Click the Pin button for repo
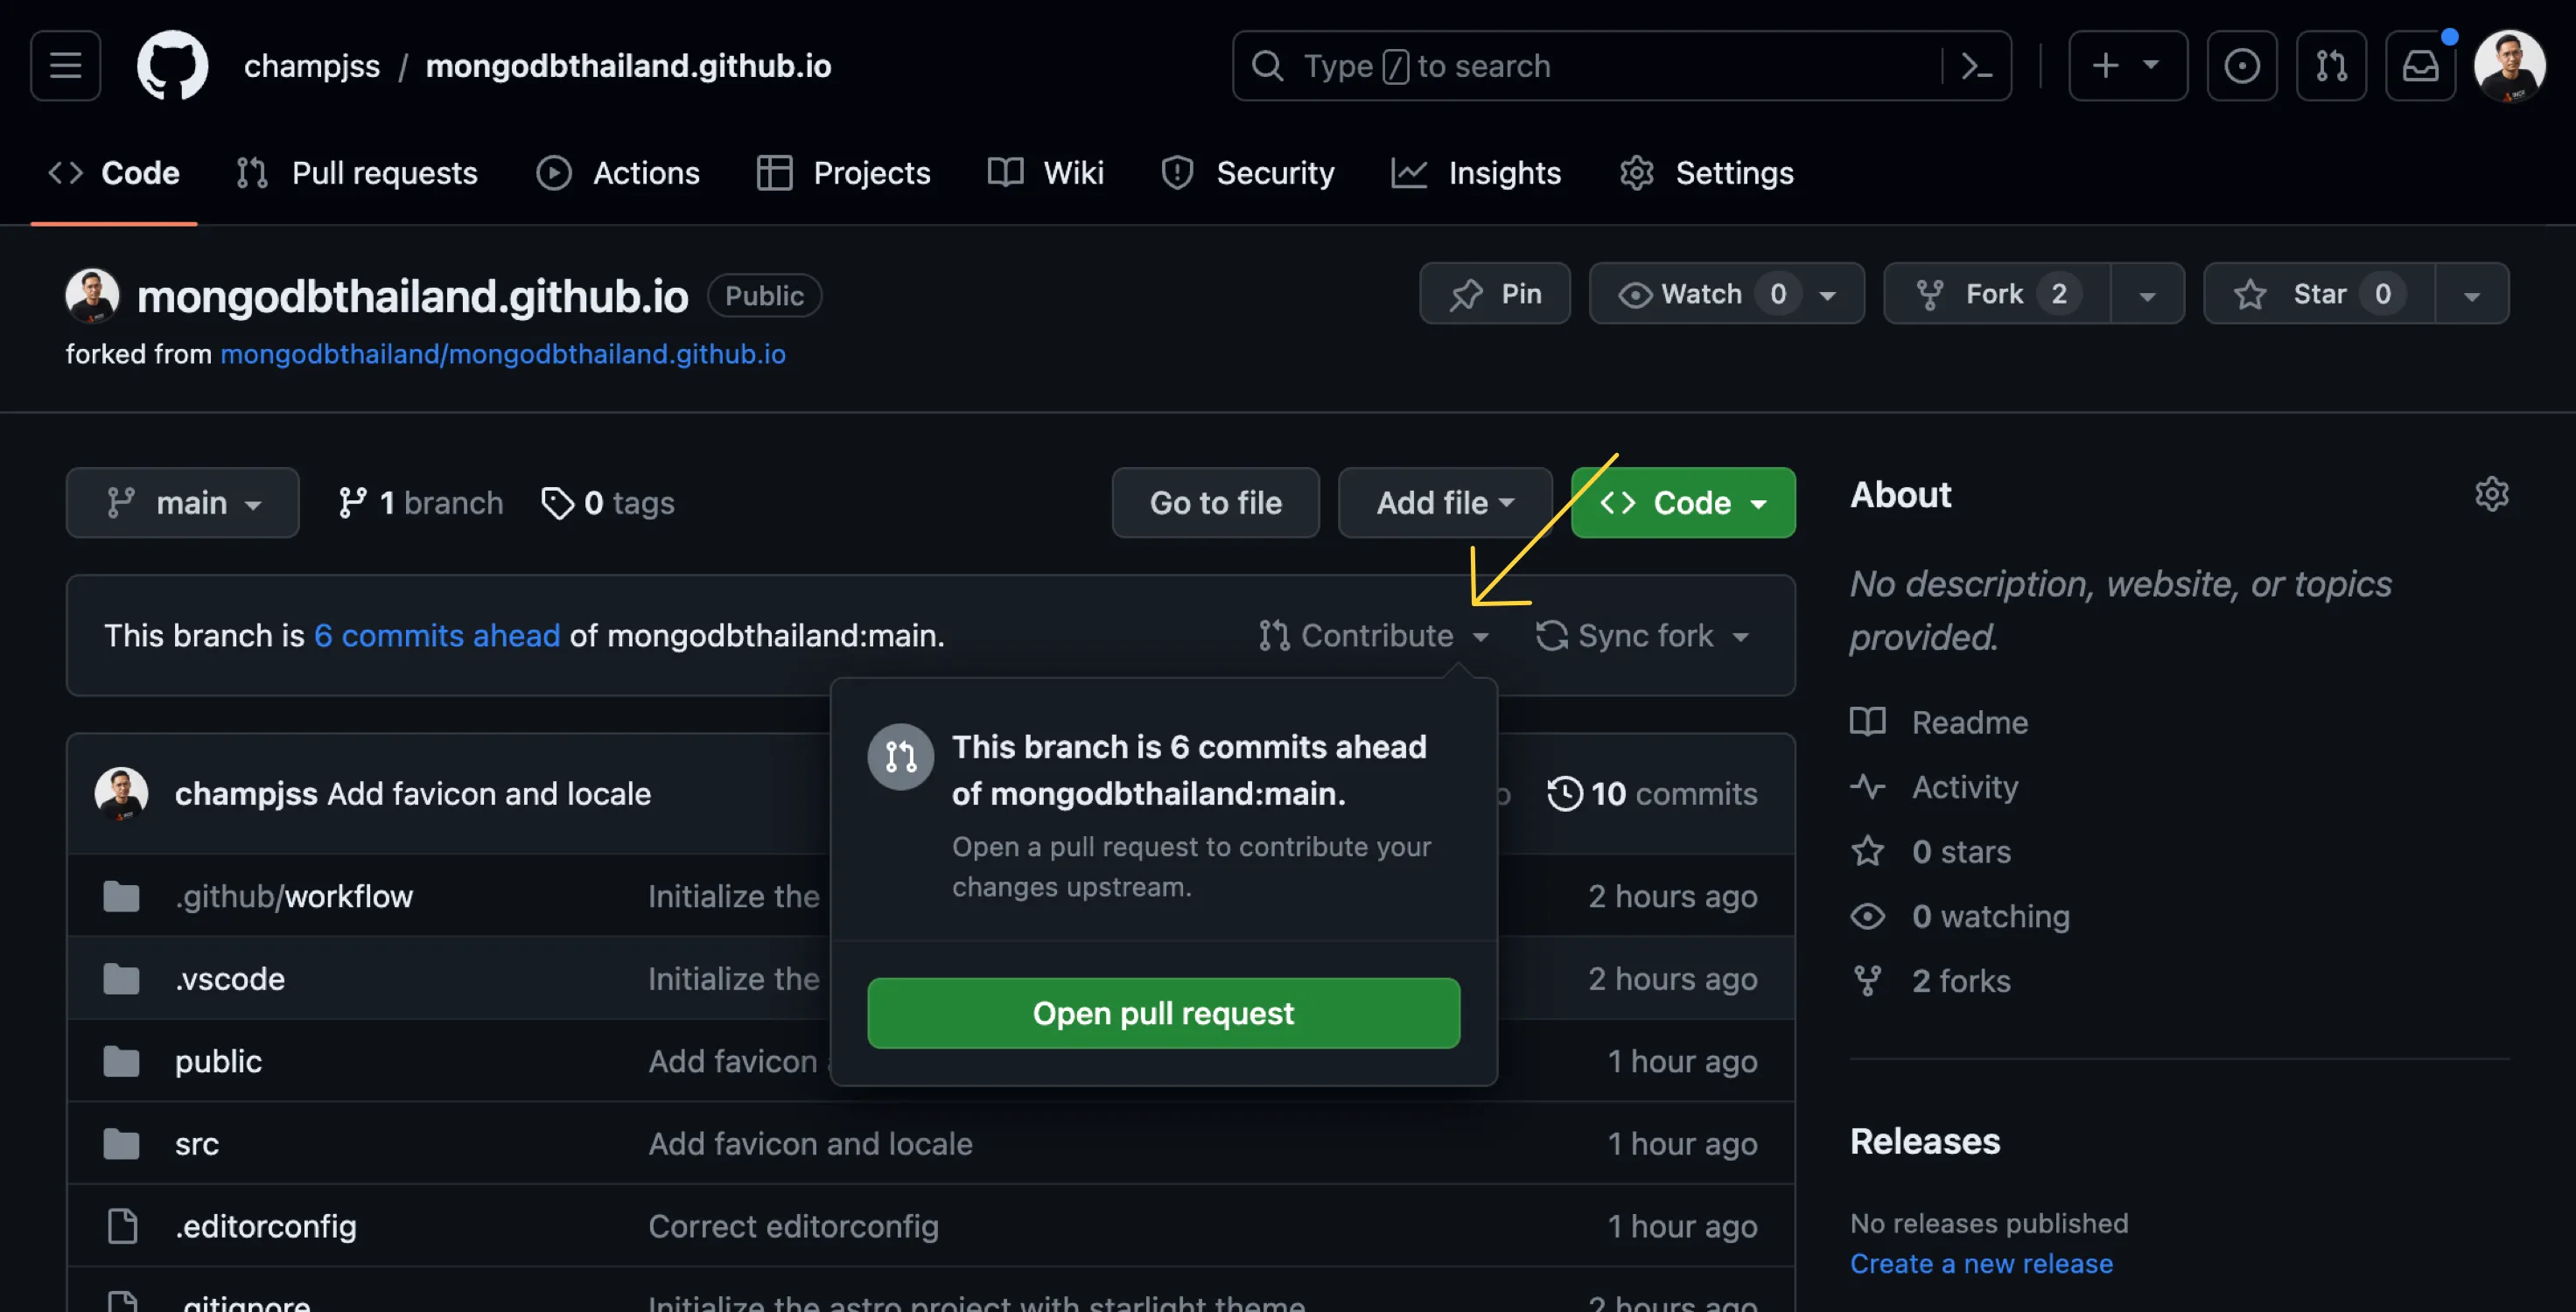 coord(1493,291)
